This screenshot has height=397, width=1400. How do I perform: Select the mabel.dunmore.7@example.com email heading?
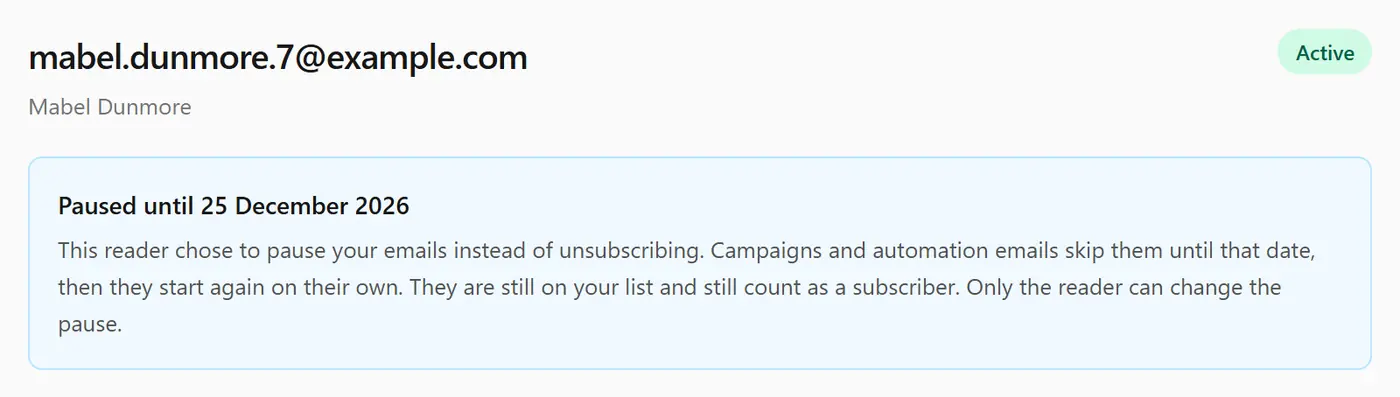coord(278,58)
